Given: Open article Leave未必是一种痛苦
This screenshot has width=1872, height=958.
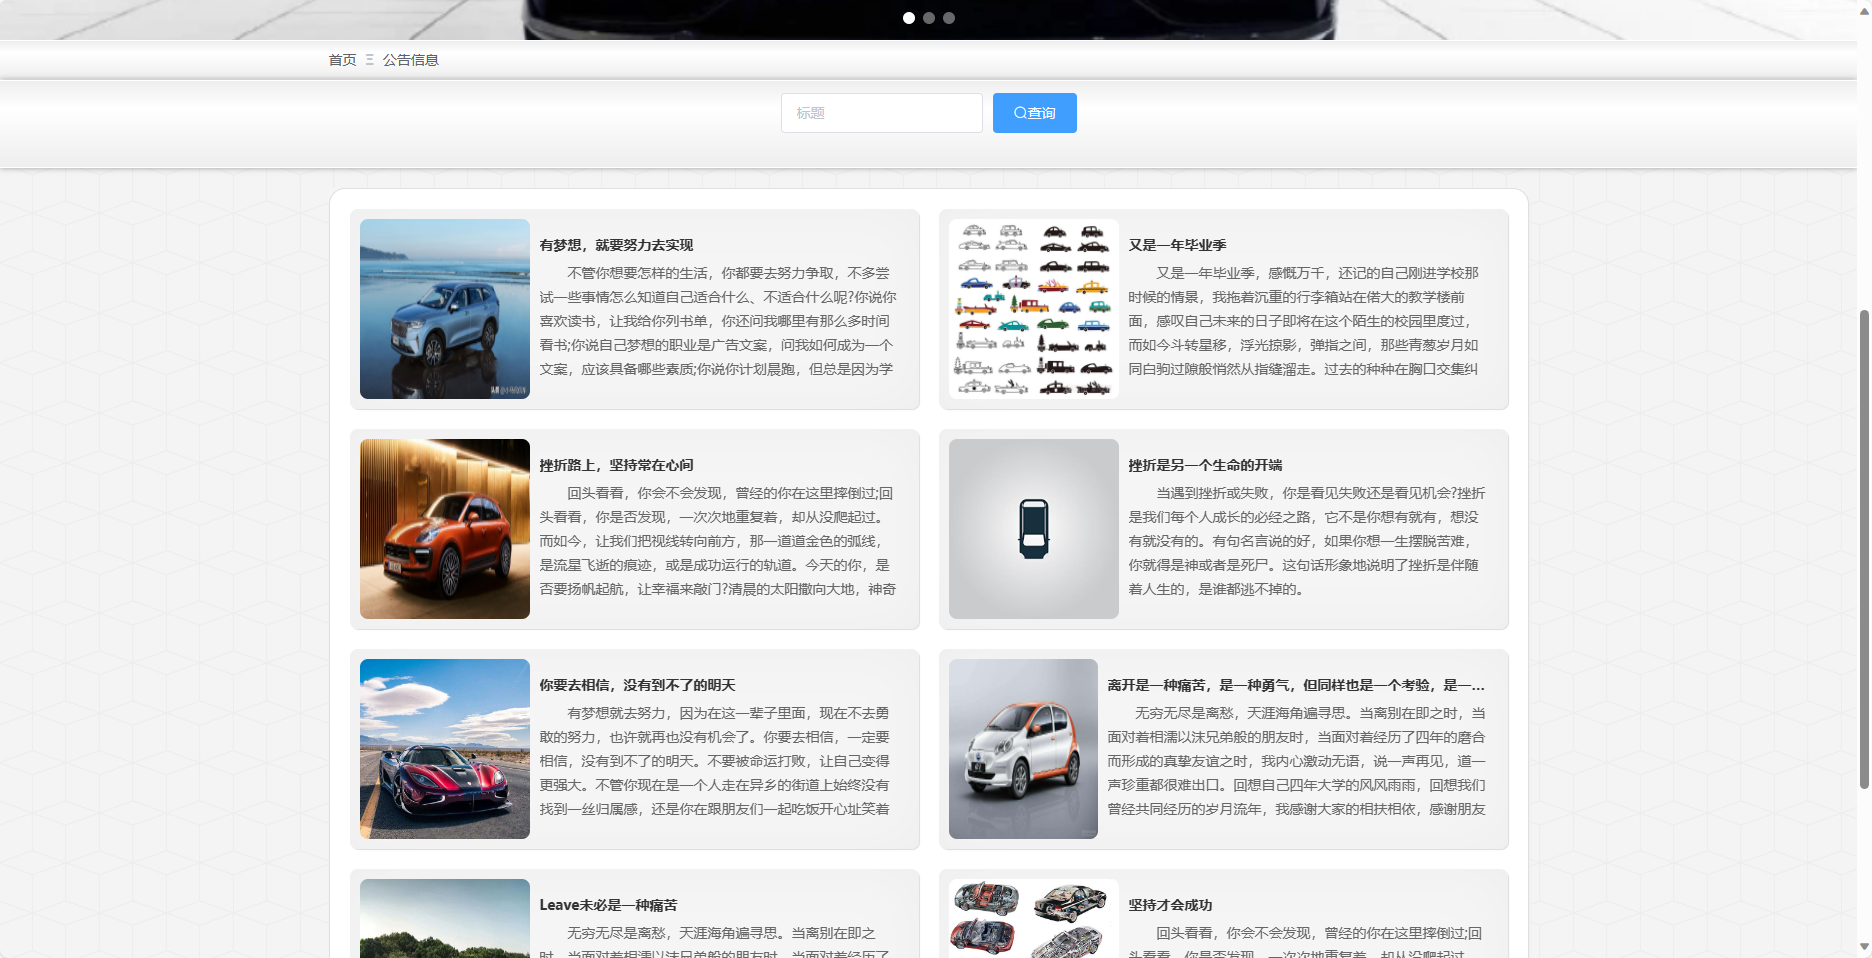Looking at the screenshot, I should click(608, 905).
